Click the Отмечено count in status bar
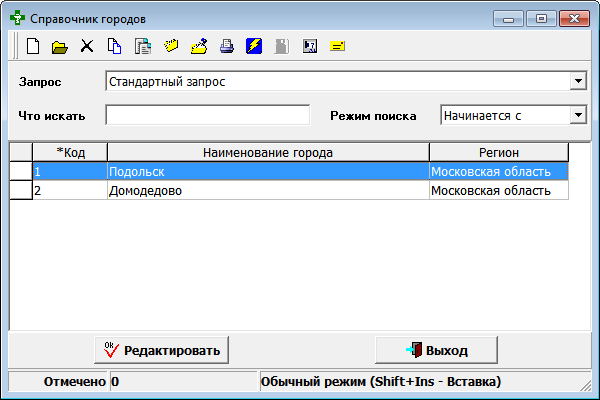 [183, 381]
